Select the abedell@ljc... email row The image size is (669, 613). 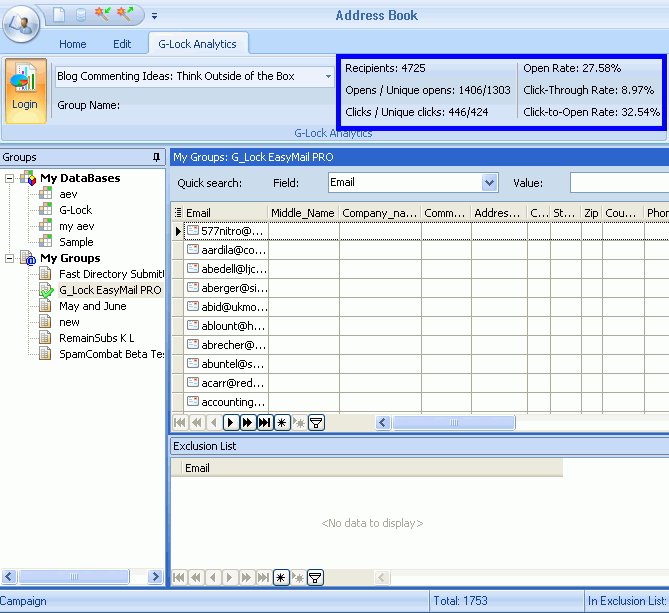coord(227,269)
